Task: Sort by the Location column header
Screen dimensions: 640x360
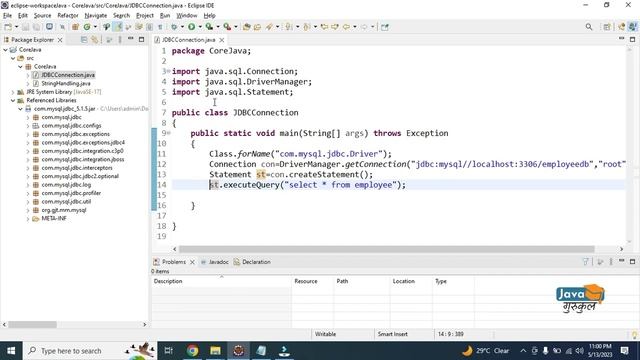Action: point(411,281)
